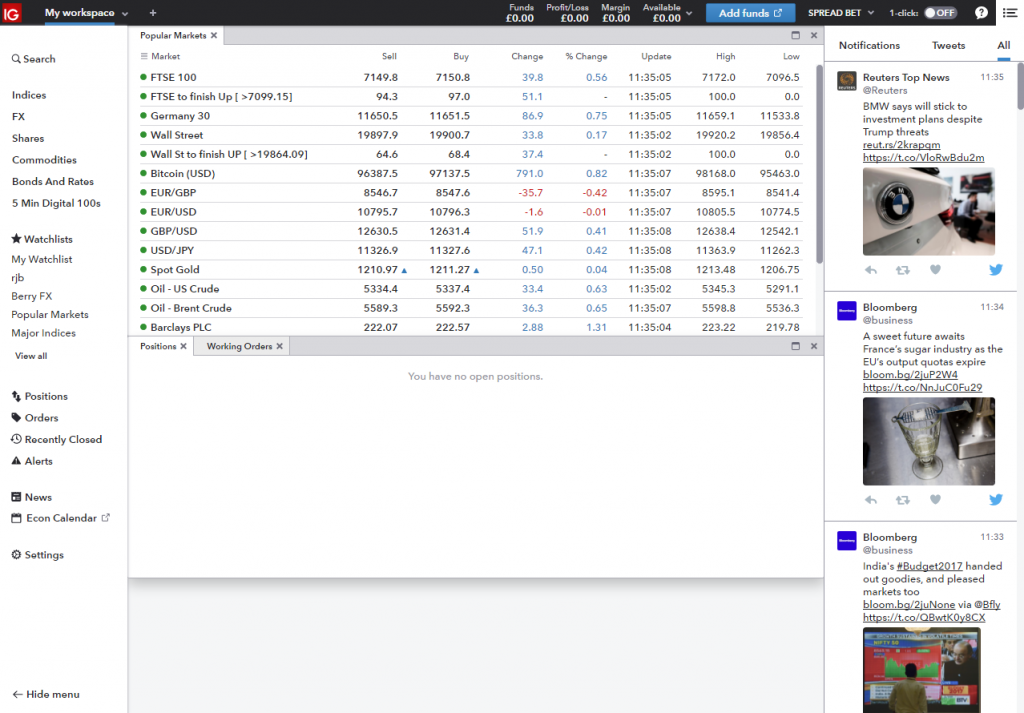This screenshot has width=1024, height=713.
Task: Click the Spot Gold sell price 1210.97
Action: click(x=377, y=270)
